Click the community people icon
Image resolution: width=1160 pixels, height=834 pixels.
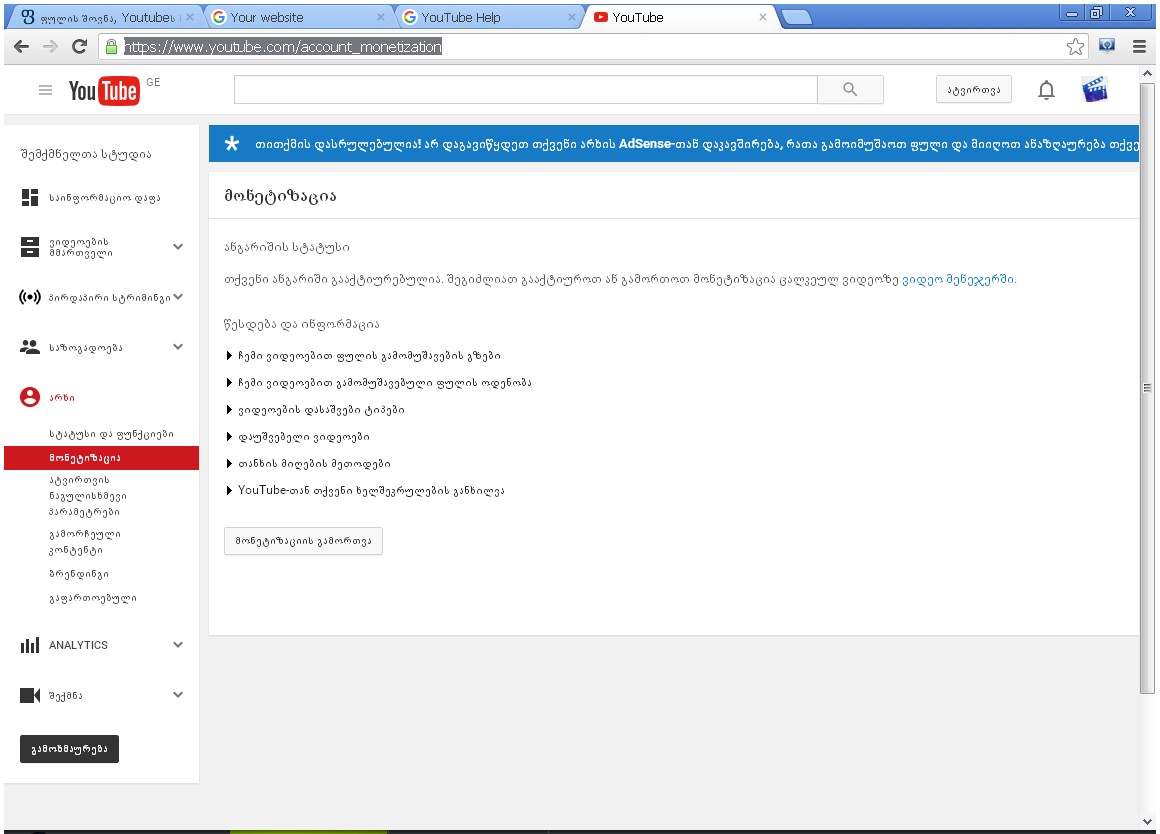[x=30, y=347]
